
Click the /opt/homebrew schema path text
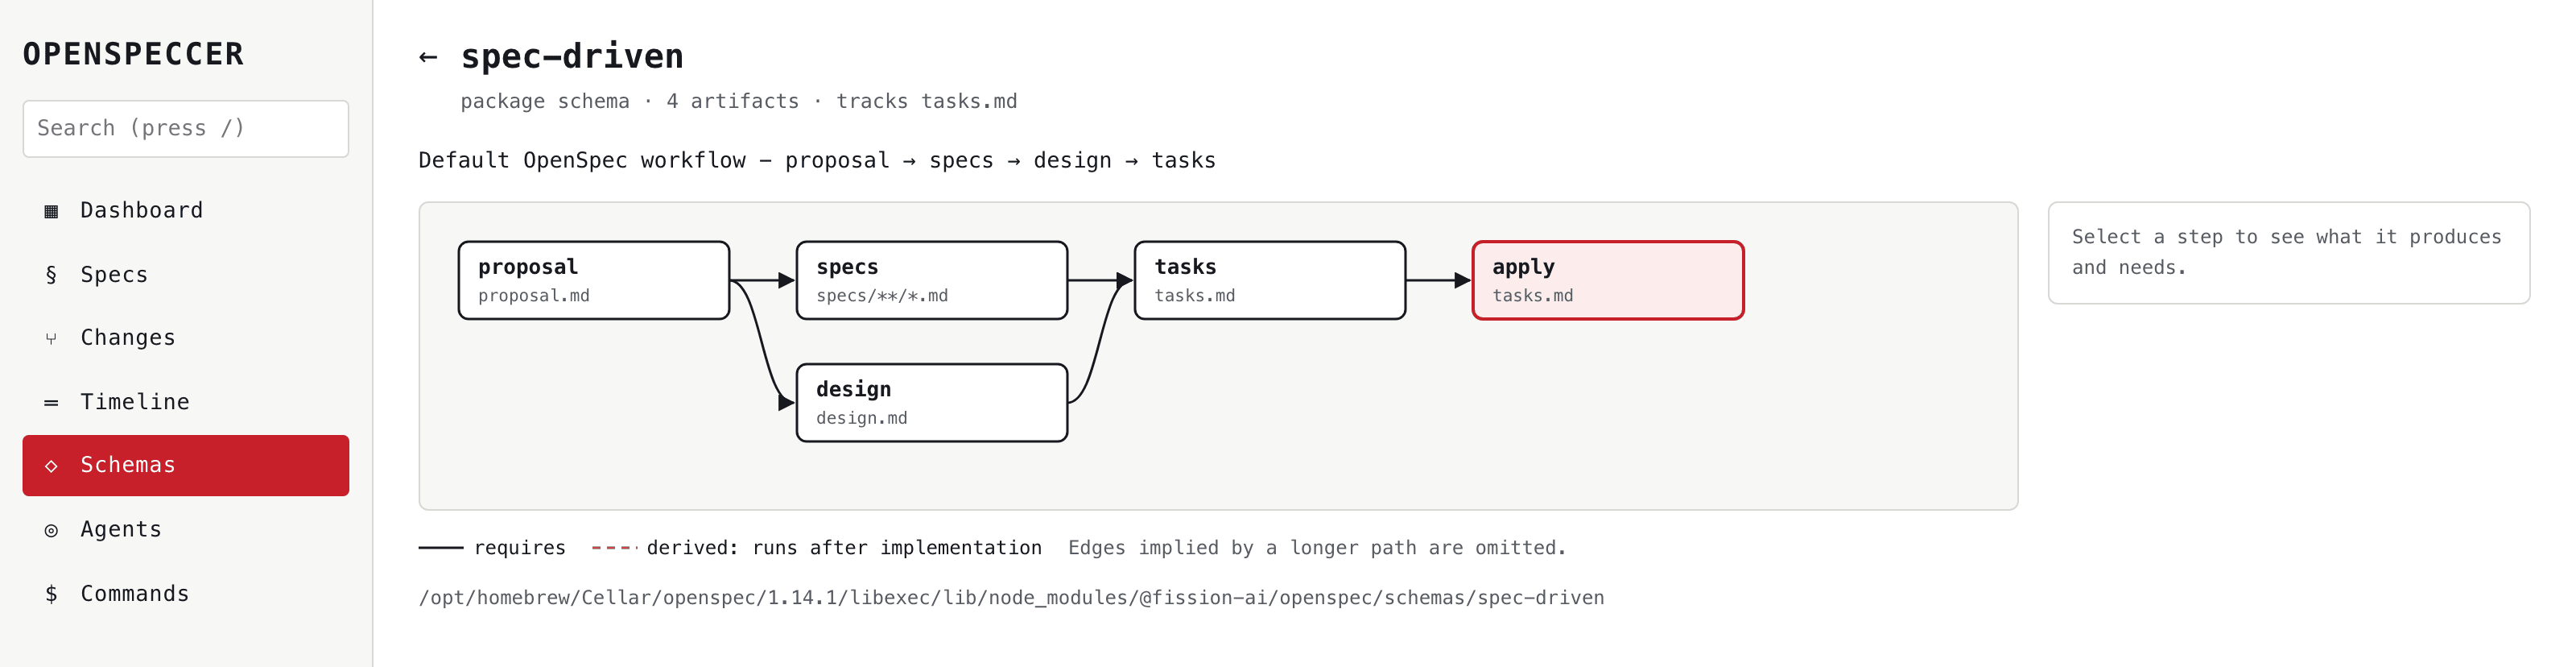[x=1011, y=598]
